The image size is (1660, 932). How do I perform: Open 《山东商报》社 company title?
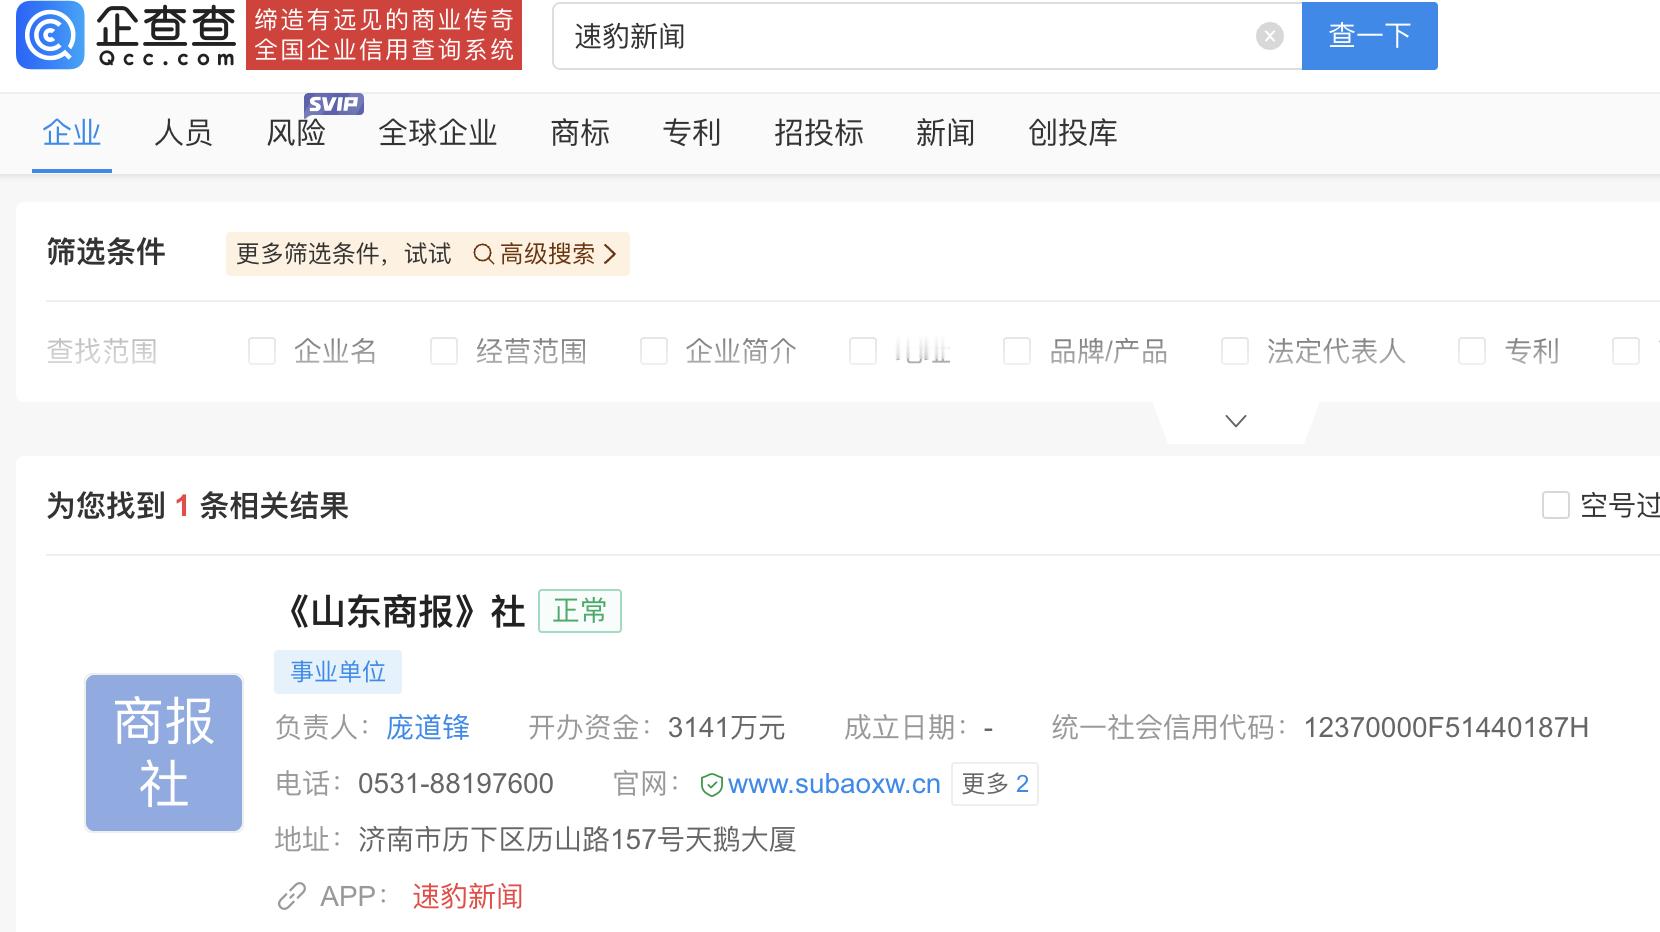pos(400,611)
